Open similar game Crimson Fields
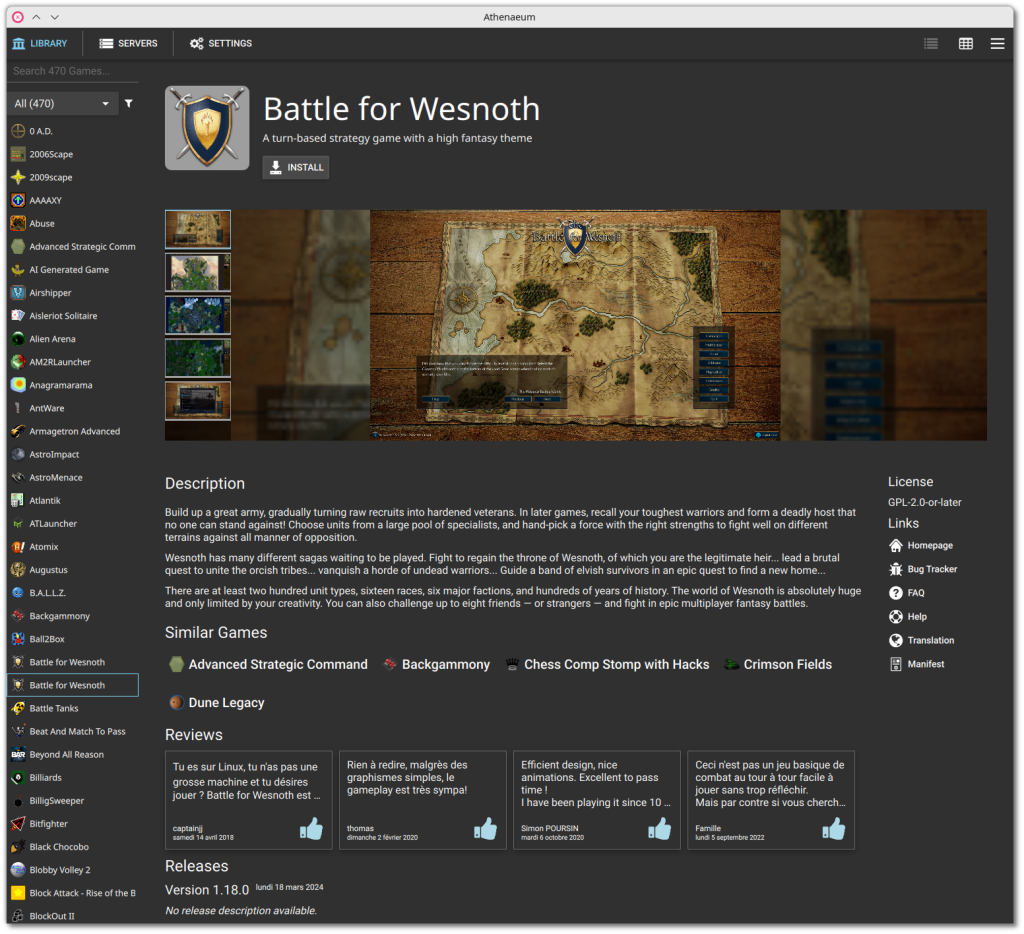The width and height of the screenshot is (1024, 934). coord(778,664)
